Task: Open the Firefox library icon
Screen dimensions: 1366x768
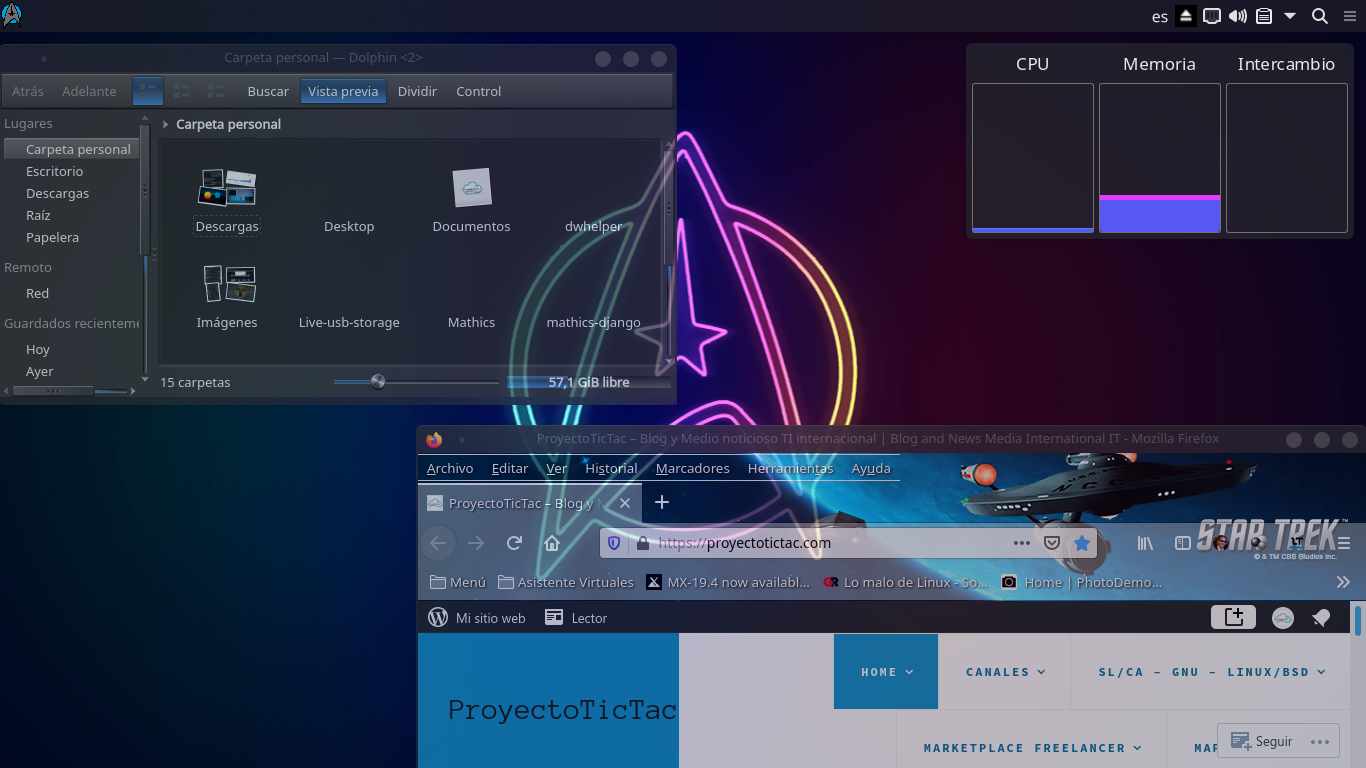Action: (x=1145, y=543)
